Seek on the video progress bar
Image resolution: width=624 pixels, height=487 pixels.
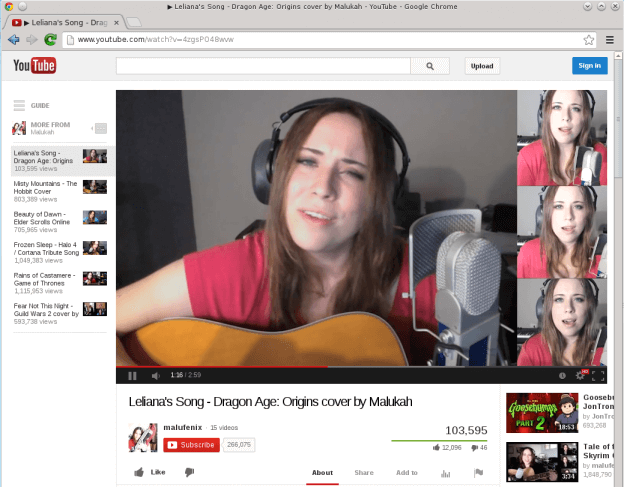(361, 366)
